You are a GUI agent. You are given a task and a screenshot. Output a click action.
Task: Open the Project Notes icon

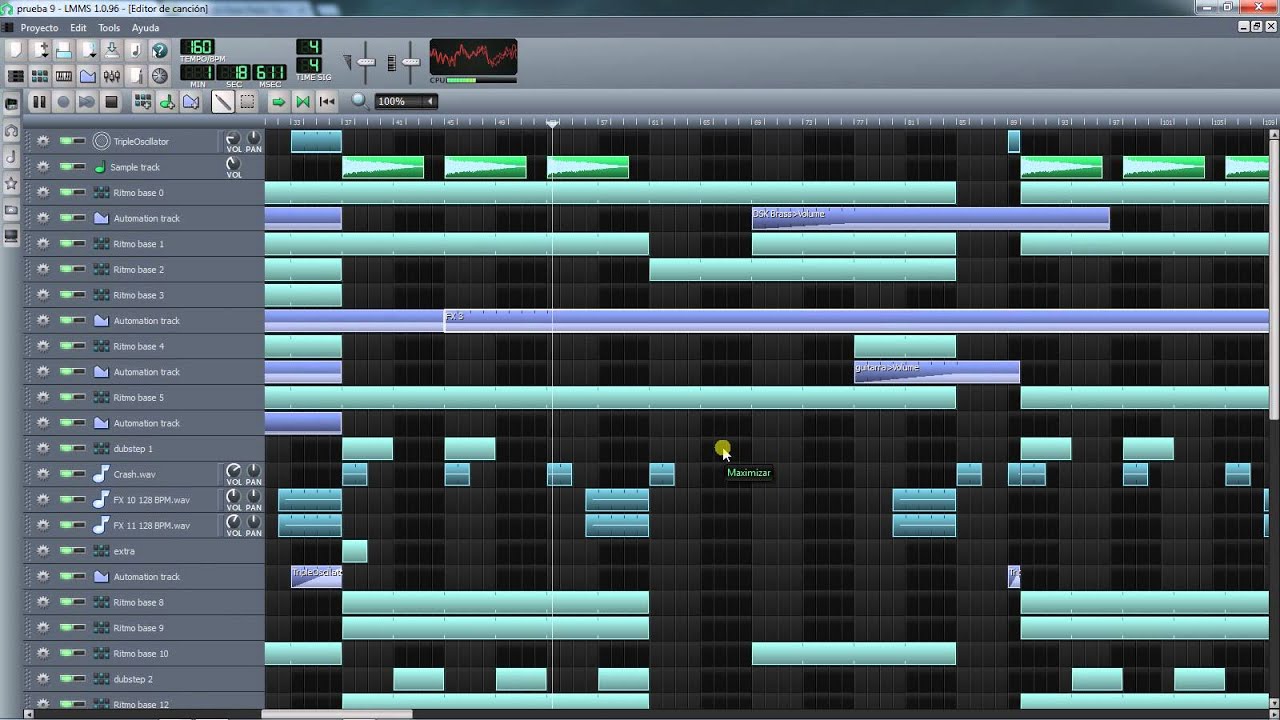(136, 76)
